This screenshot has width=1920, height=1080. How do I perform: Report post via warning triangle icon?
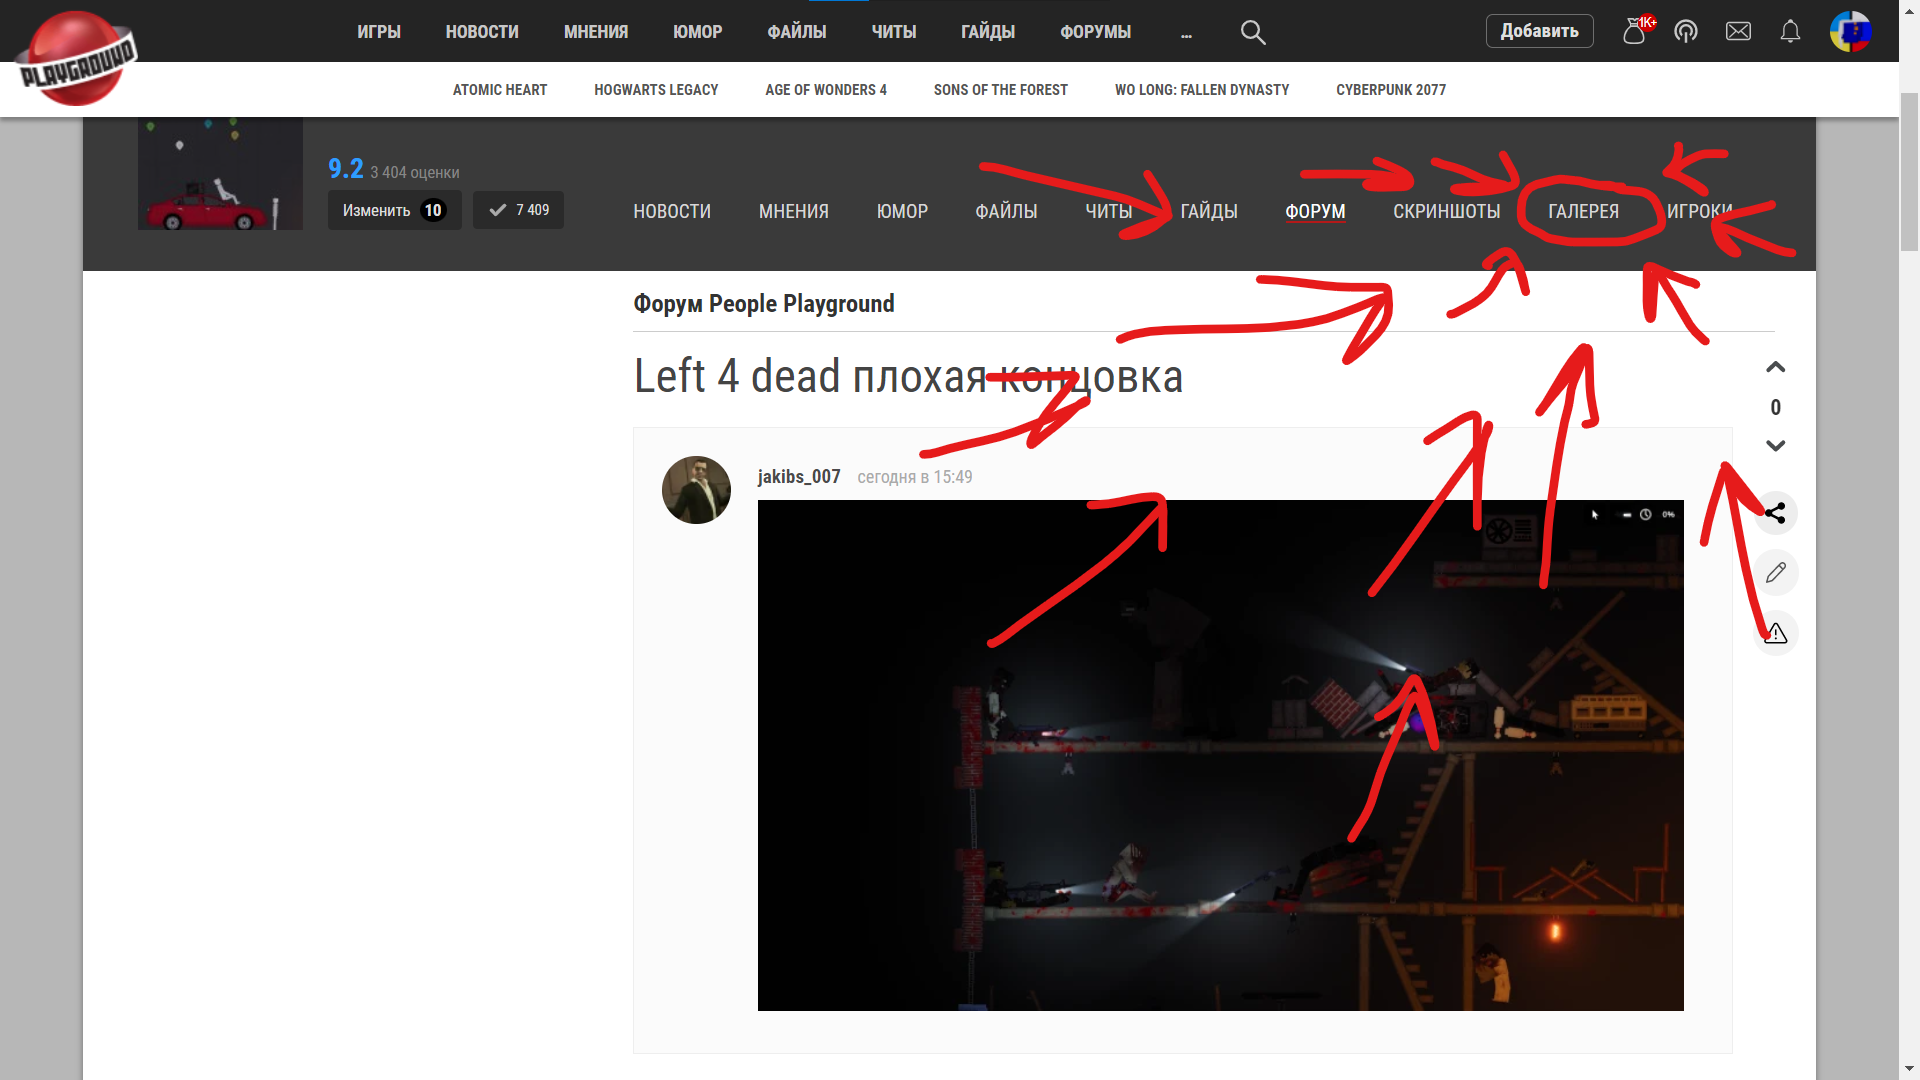(1775, 633)
